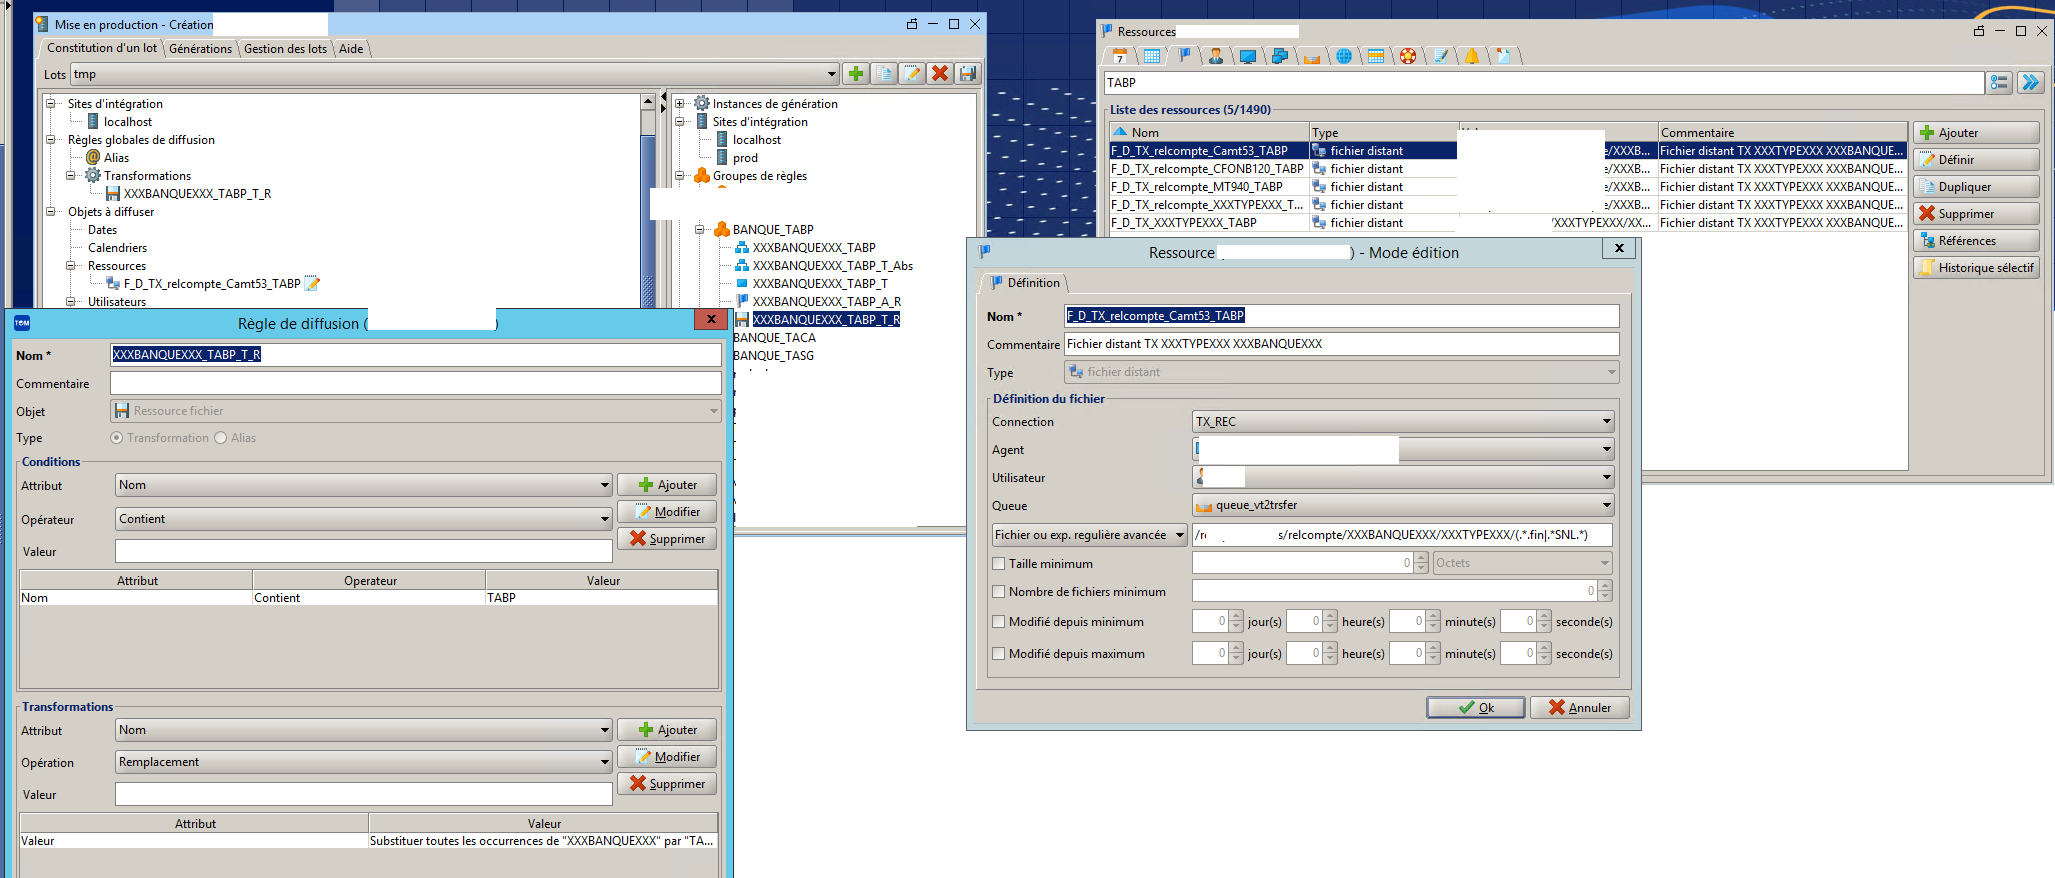This screenshot has height=878, width=2055.
Task: Select the Transformation radio button
Action: click(x=117, y=438)
